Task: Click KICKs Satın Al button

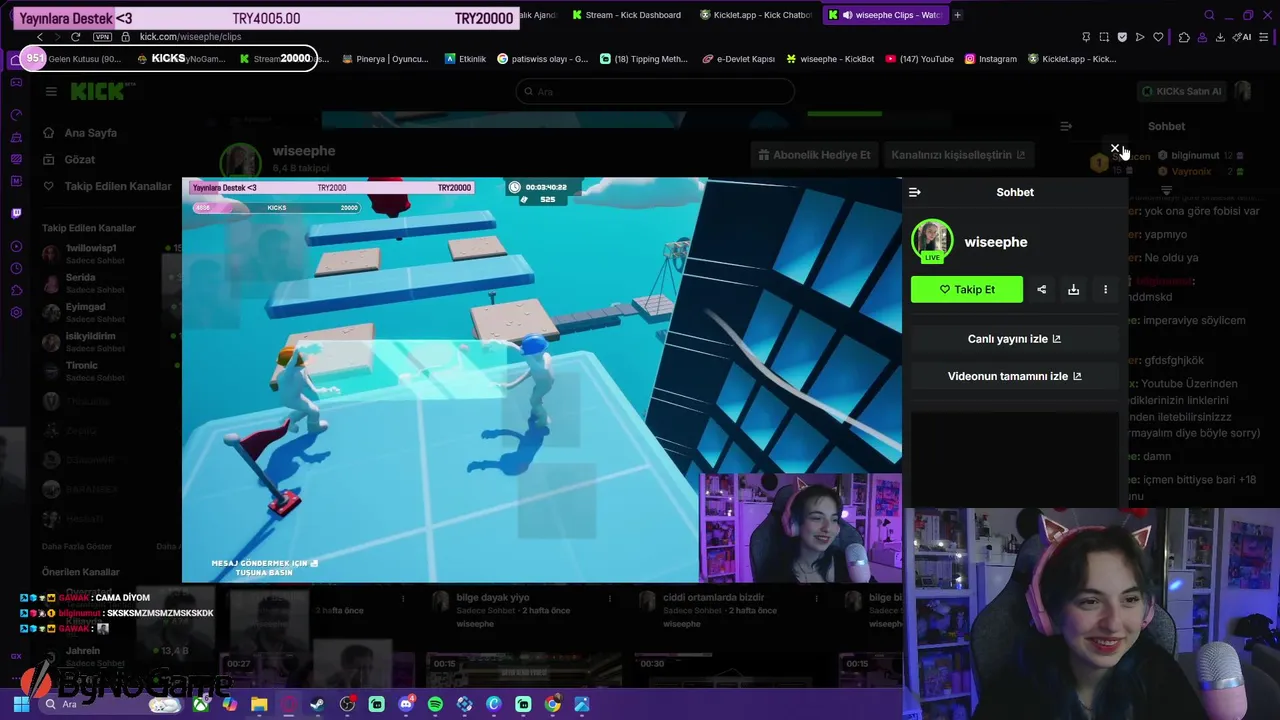Action: pos(1182,91)
